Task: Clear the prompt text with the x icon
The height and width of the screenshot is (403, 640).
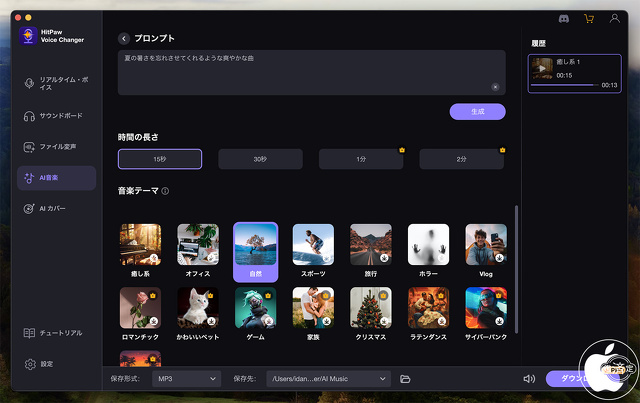Action: click(x=495, y=87)
